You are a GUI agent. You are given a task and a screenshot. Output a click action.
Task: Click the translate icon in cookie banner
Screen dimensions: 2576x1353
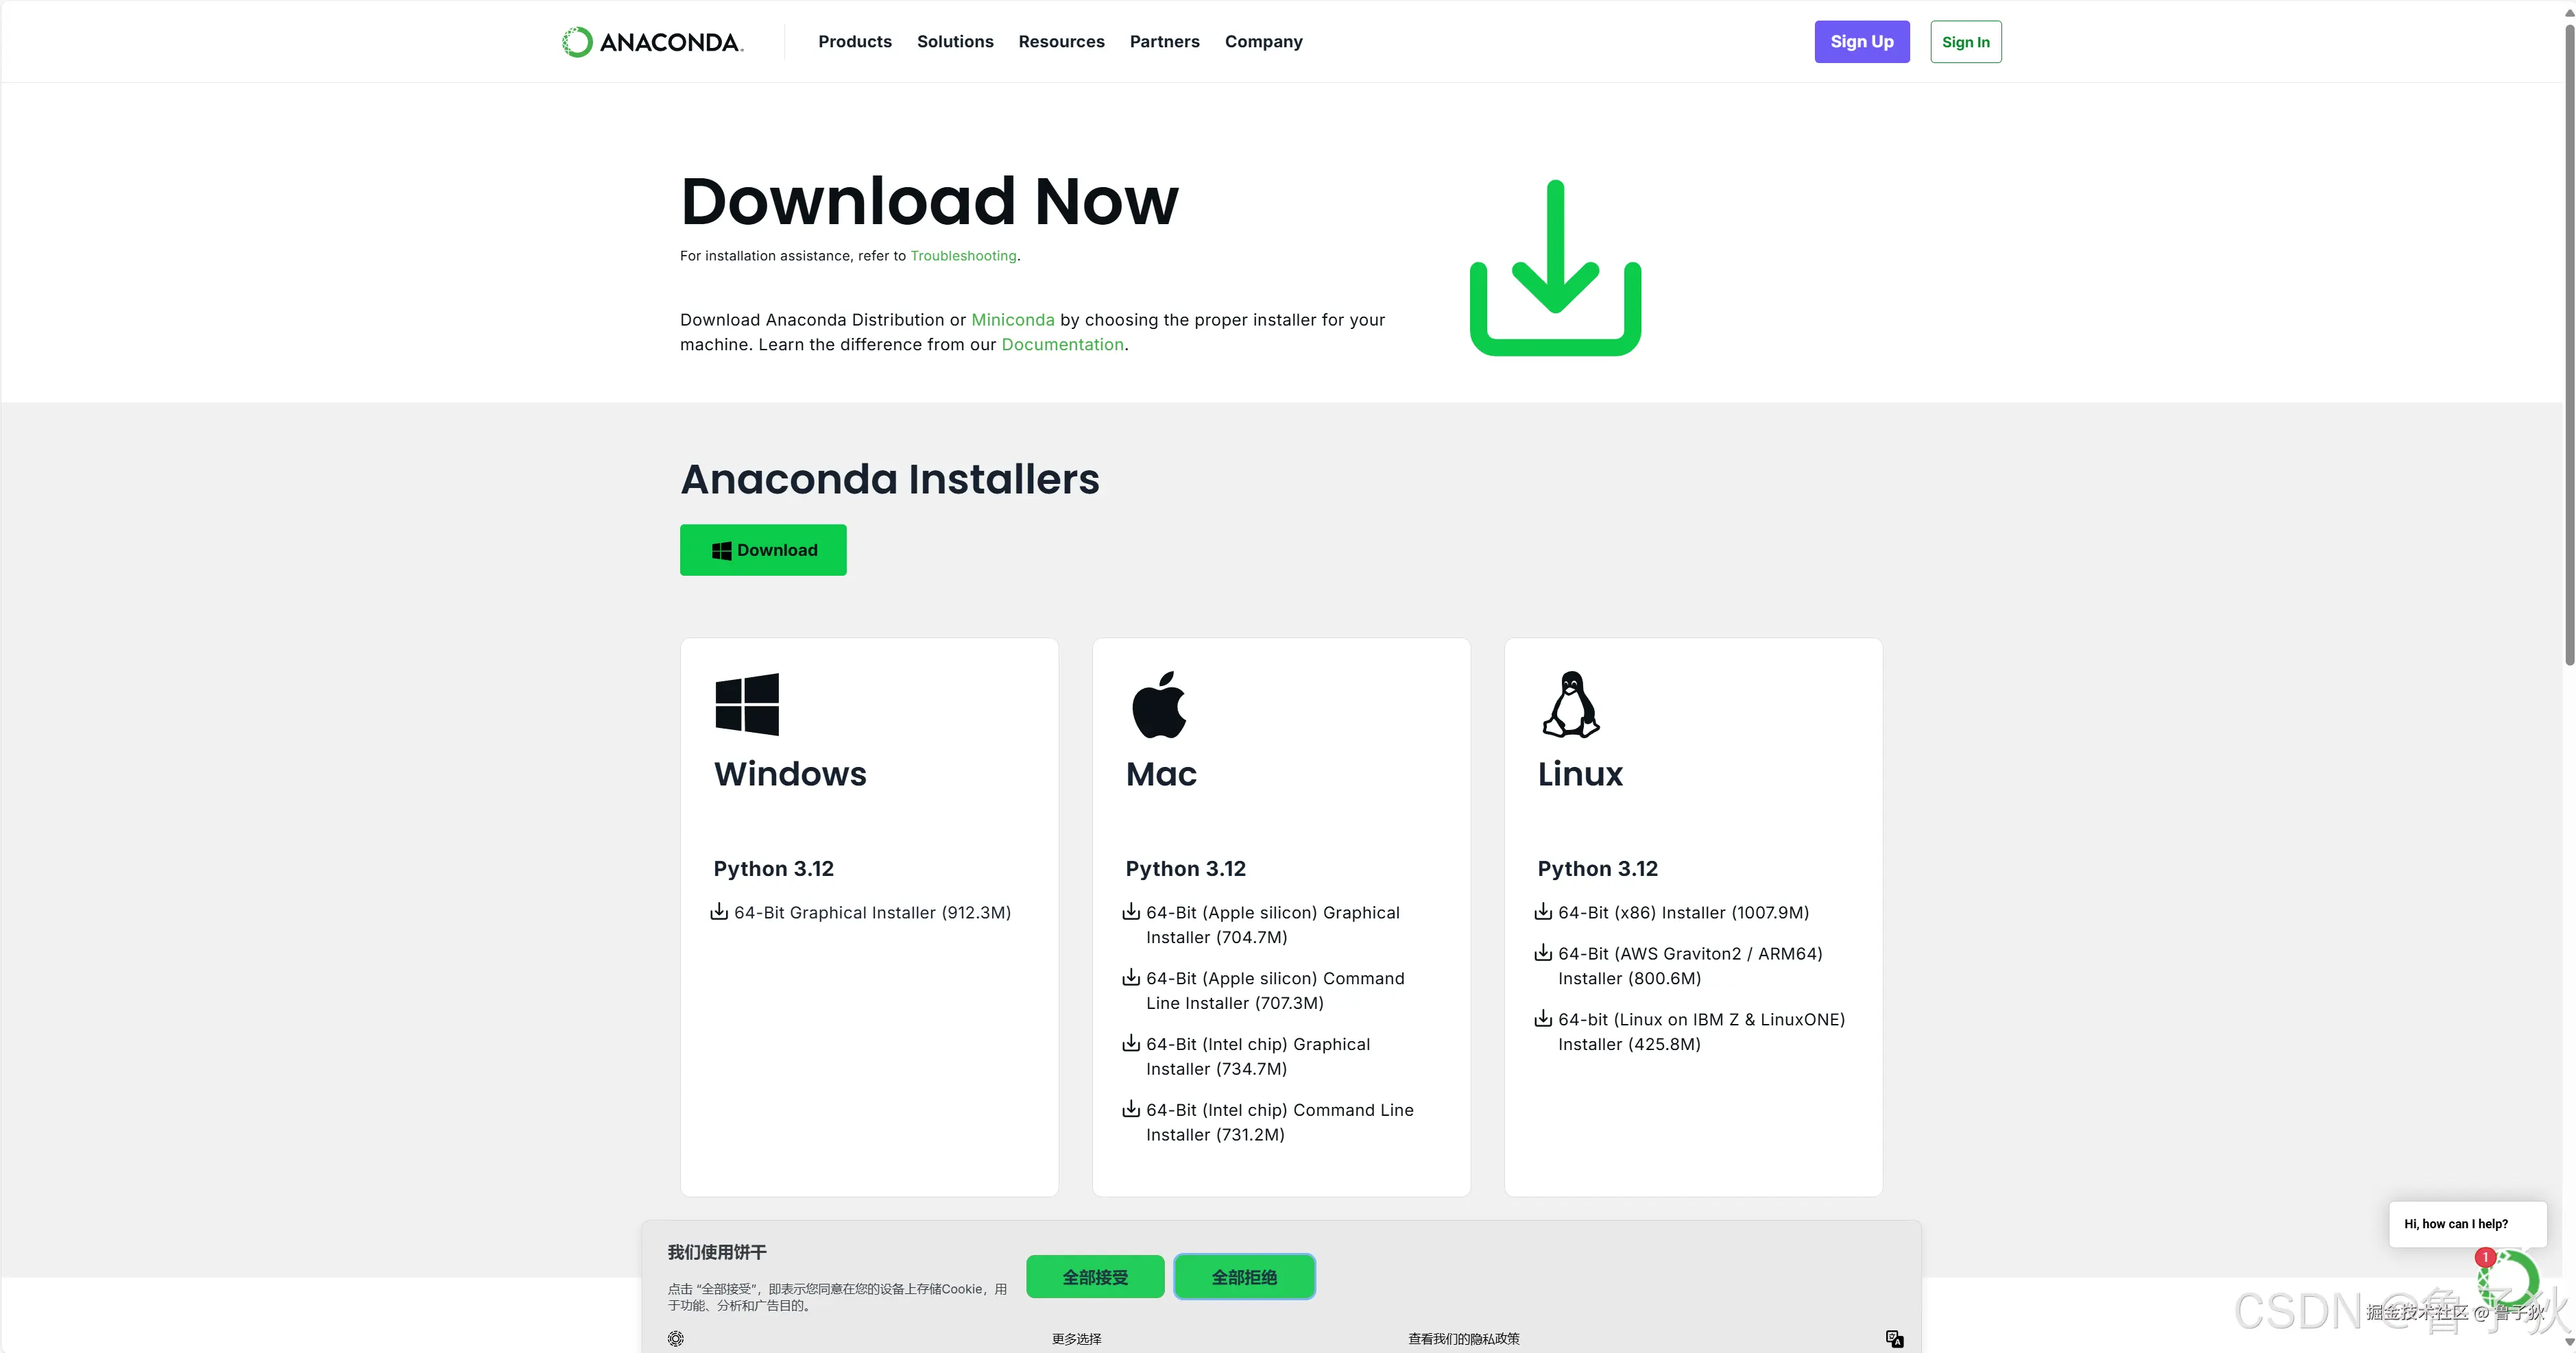point(1894,1338)
